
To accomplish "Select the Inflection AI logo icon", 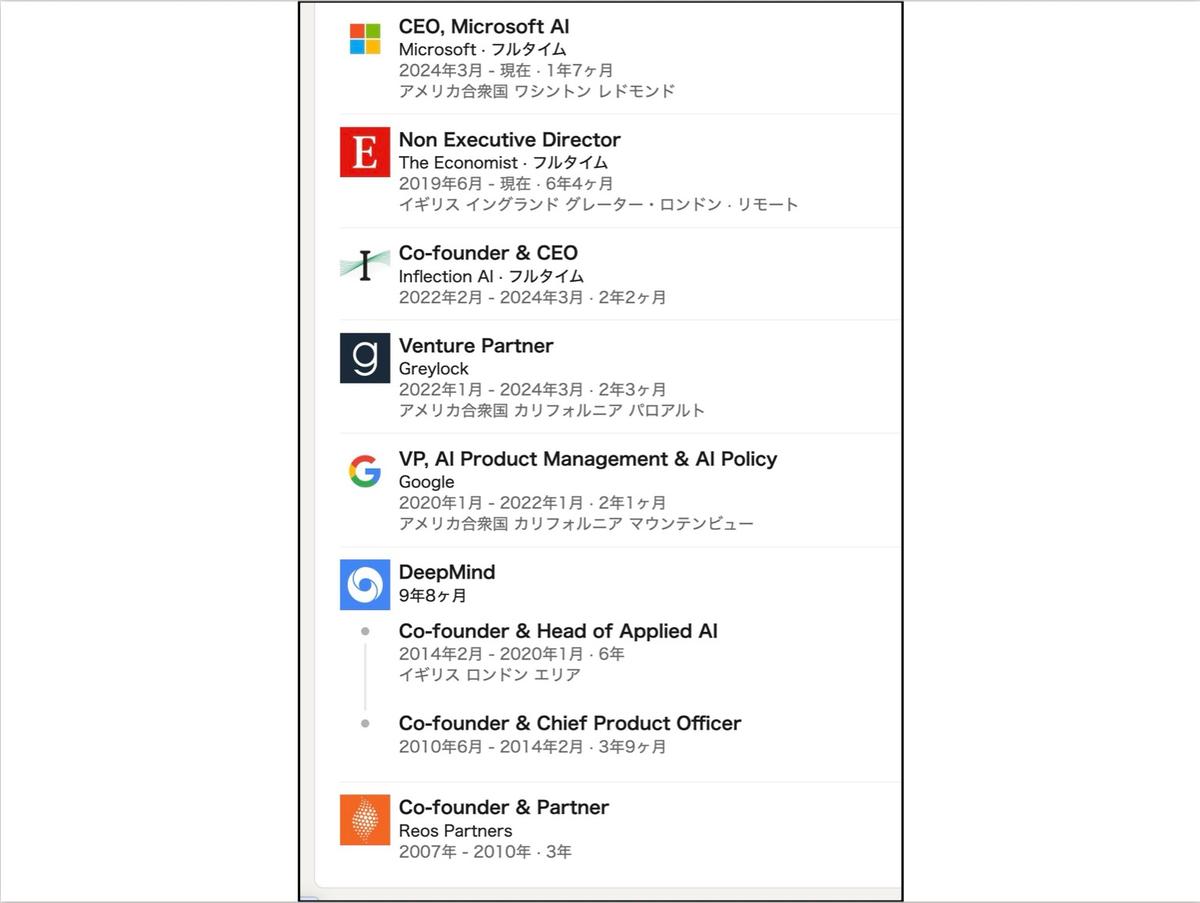I will click(x=365, y=265).
